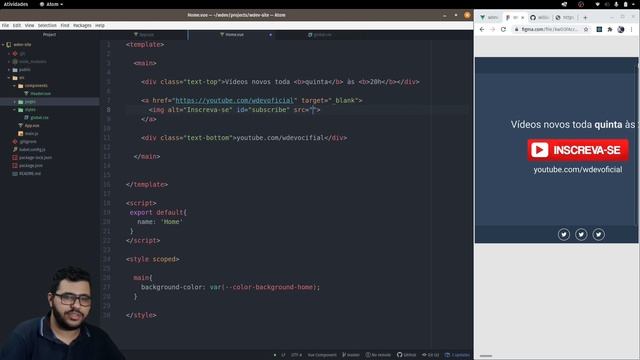Collapse the components folder
Viewport: 640px width, 360px height.
tap(15, 86)
